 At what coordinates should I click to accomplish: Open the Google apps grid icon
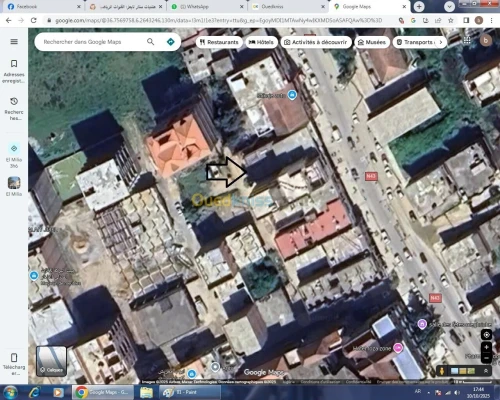(x=467, y=40)
